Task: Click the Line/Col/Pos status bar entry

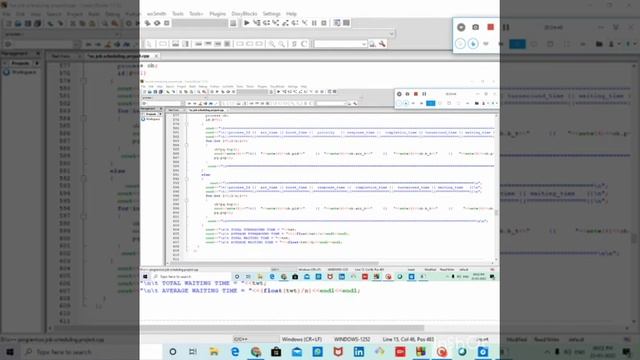Action: (408, 339)
